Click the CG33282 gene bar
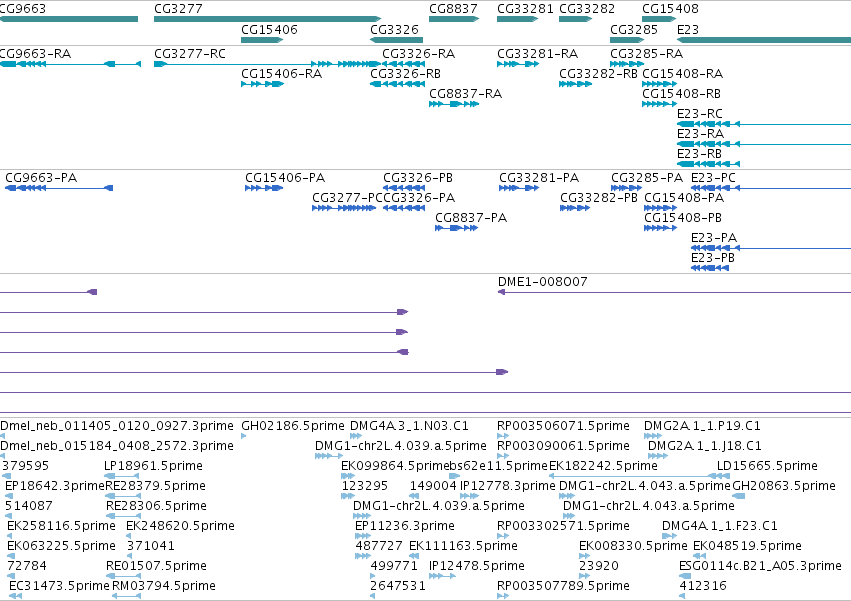The width and height of the screenshot is (851, 601). click(x=575, y=19)
